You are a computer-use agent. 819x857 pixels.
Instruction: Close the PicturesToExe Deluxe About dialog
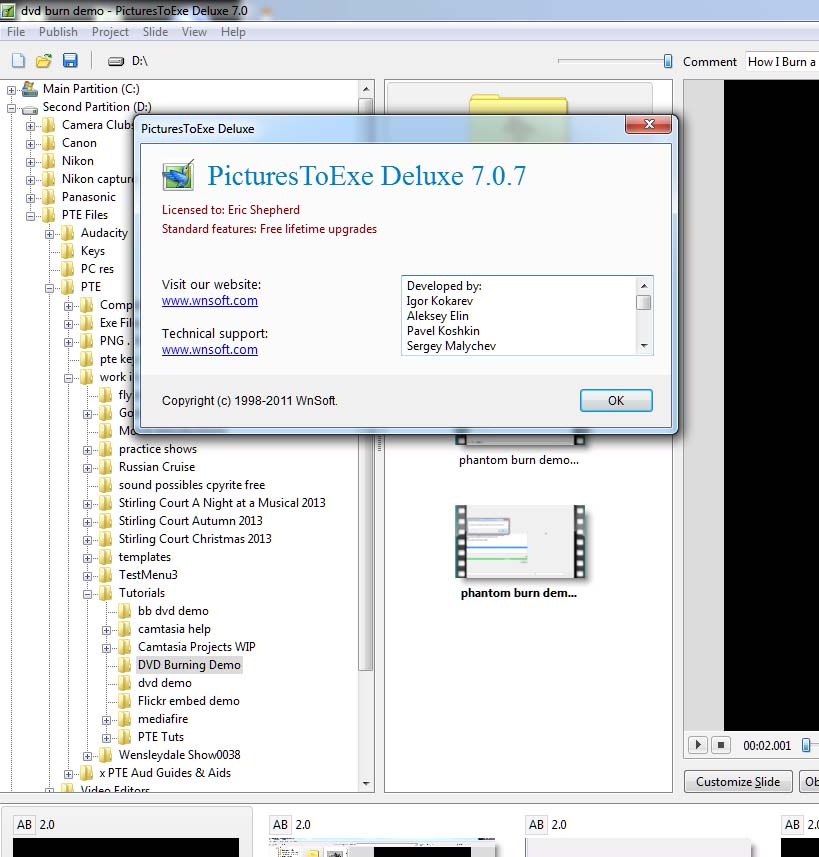click(x=648, y=124)
